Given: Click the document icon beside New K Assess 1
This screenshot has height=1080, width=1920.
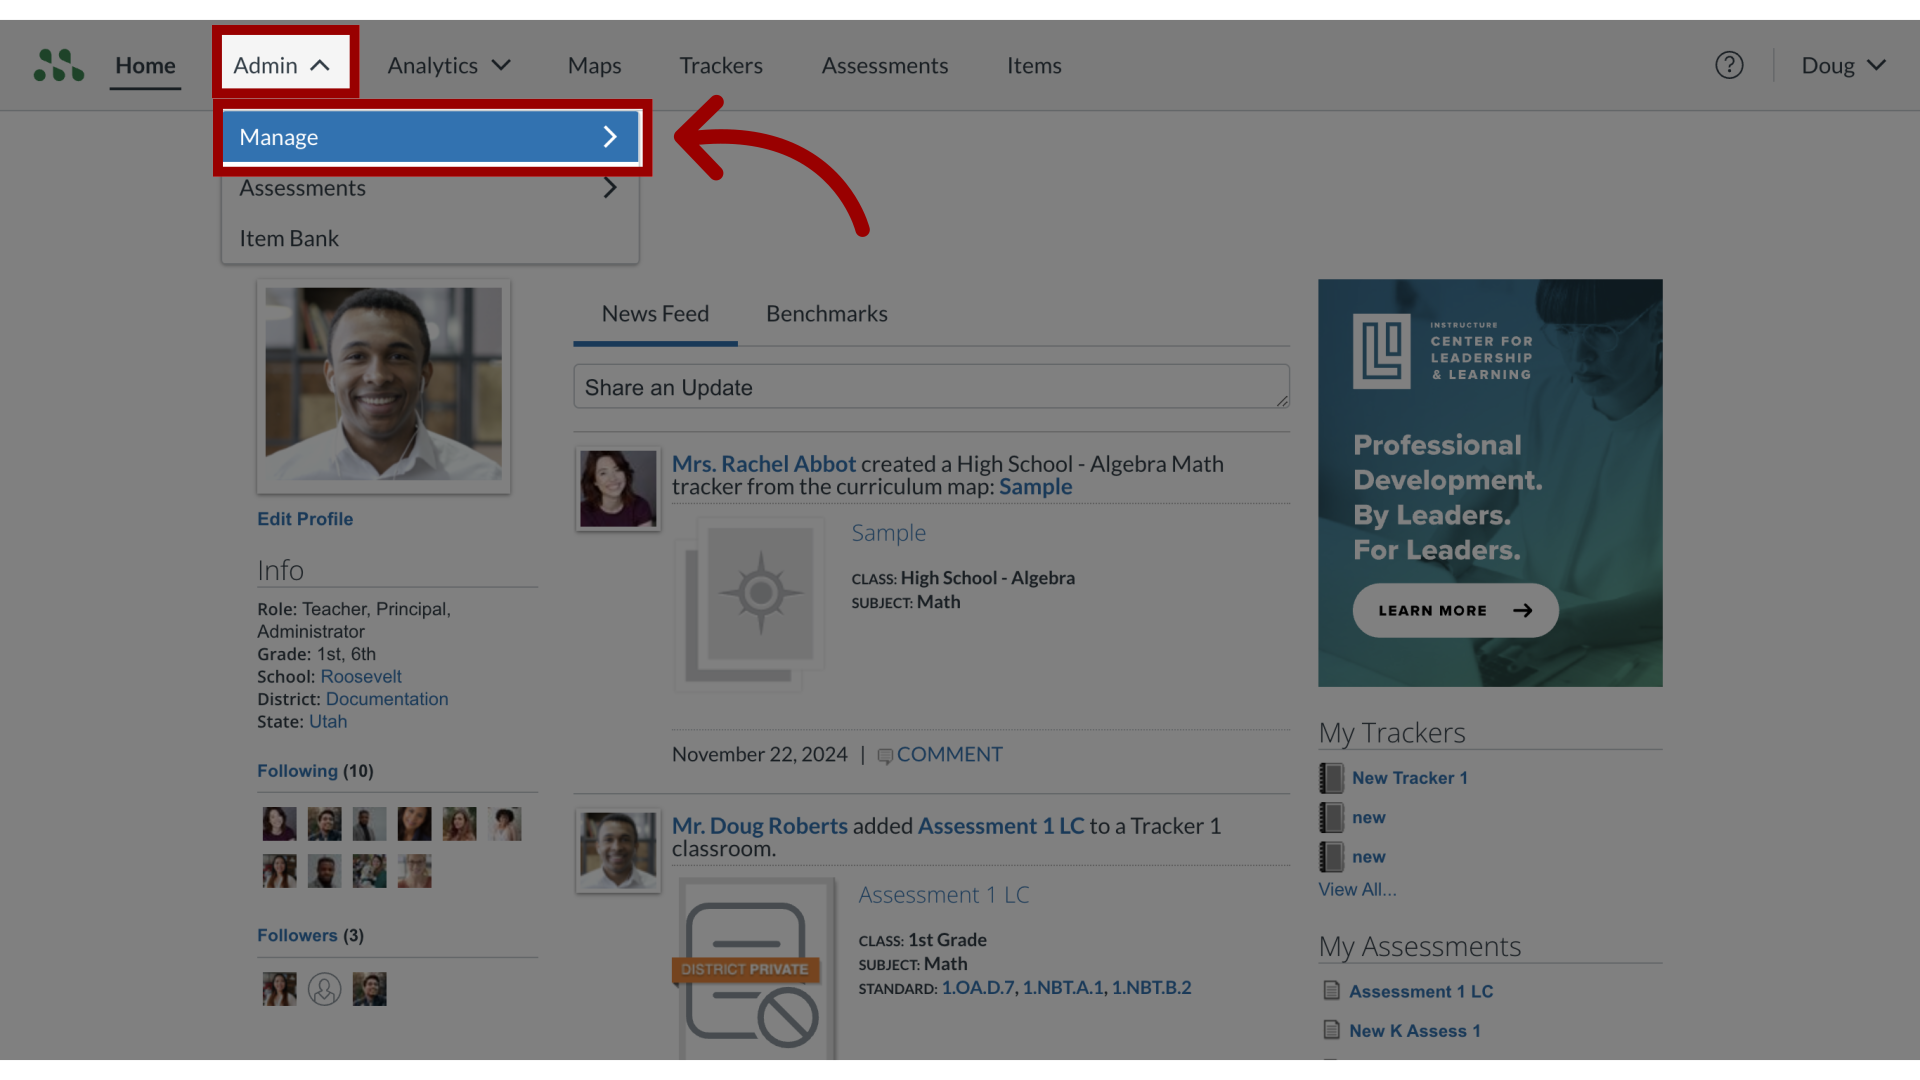Looking at the screenshot, I should [1331, 1030].
